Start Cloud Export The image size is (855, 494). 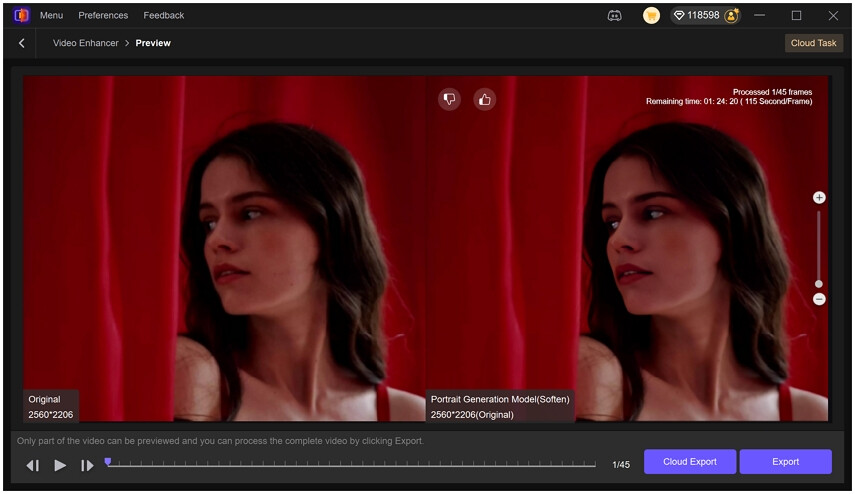tap(690, 462)
